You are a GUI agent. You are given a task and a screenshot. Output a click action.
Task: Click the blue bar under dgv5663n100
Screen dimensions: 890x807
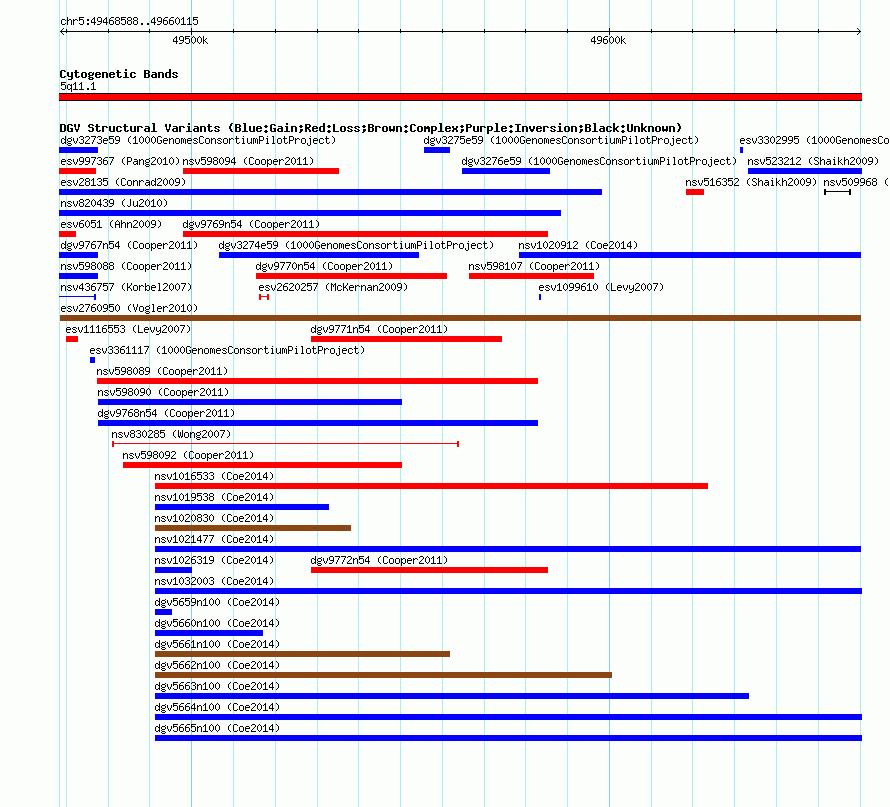(x=452, y=696)
